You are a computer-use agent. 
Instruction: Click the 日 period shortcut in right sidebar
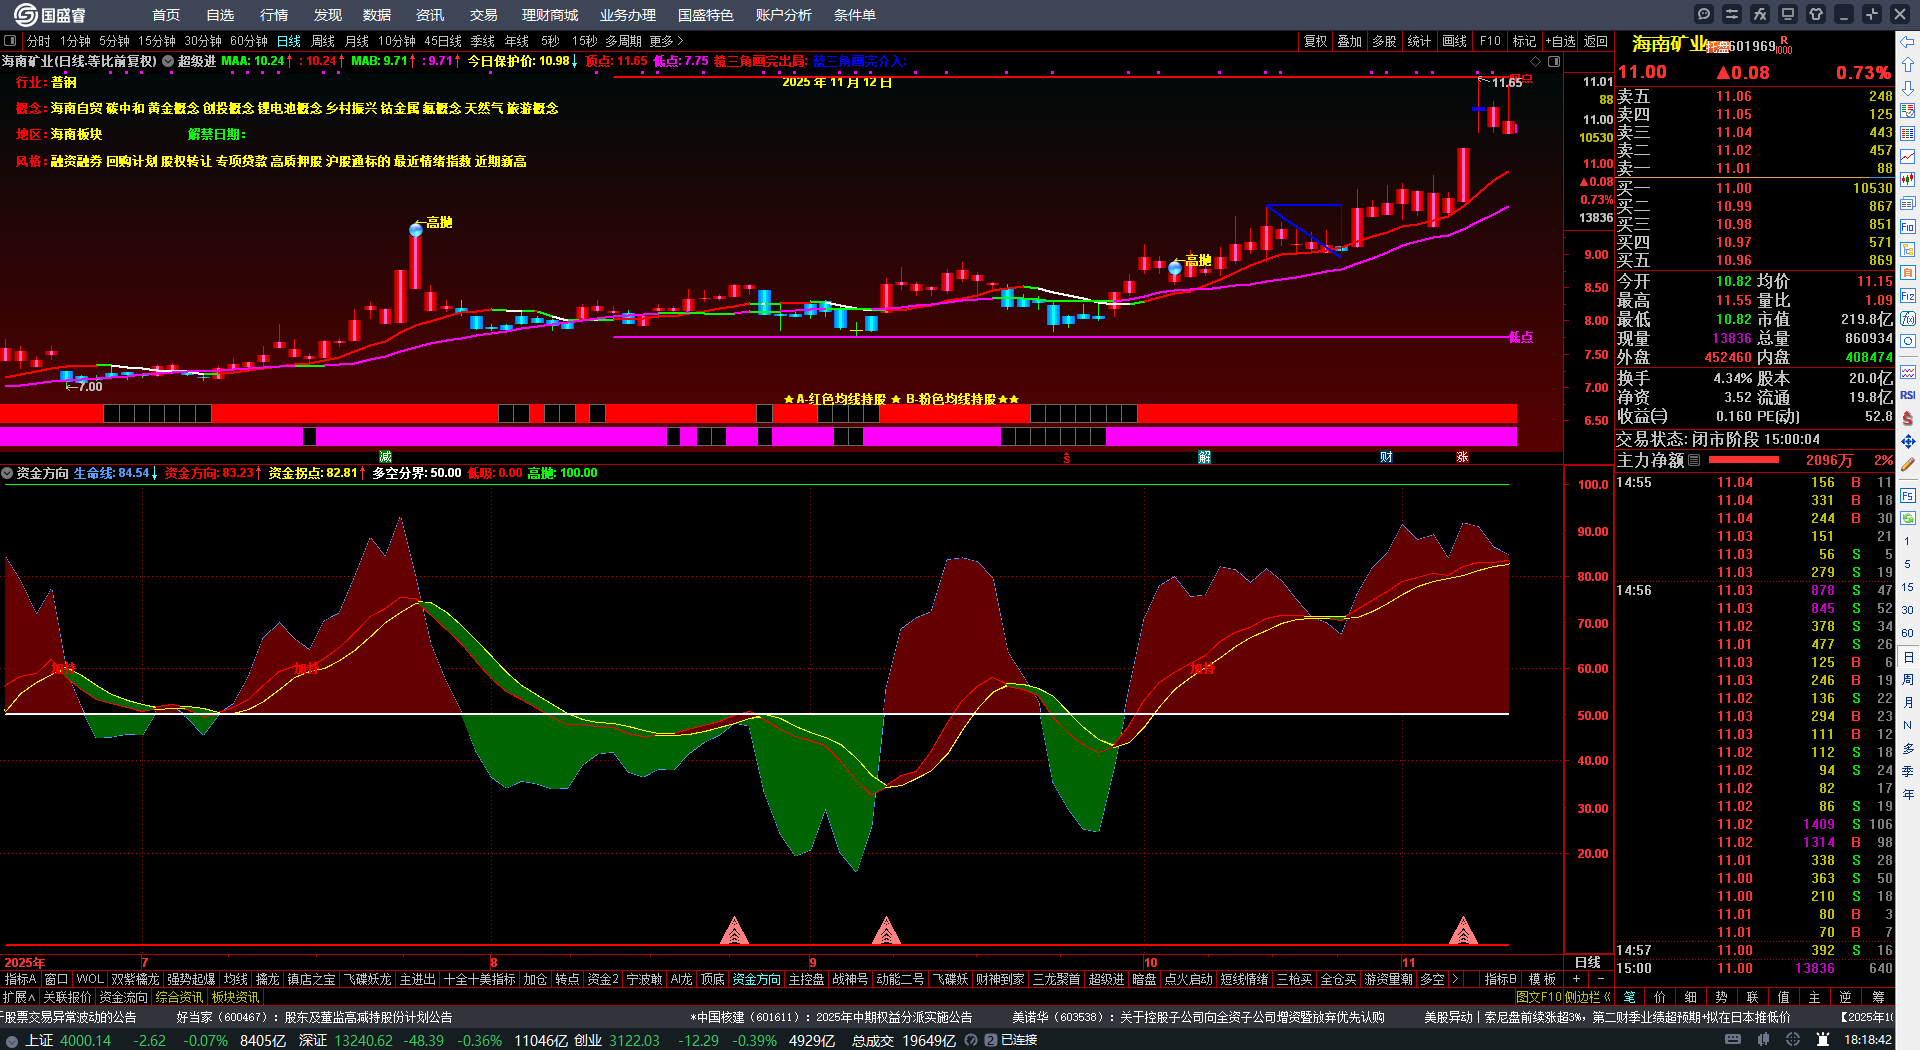[1908, 657]
